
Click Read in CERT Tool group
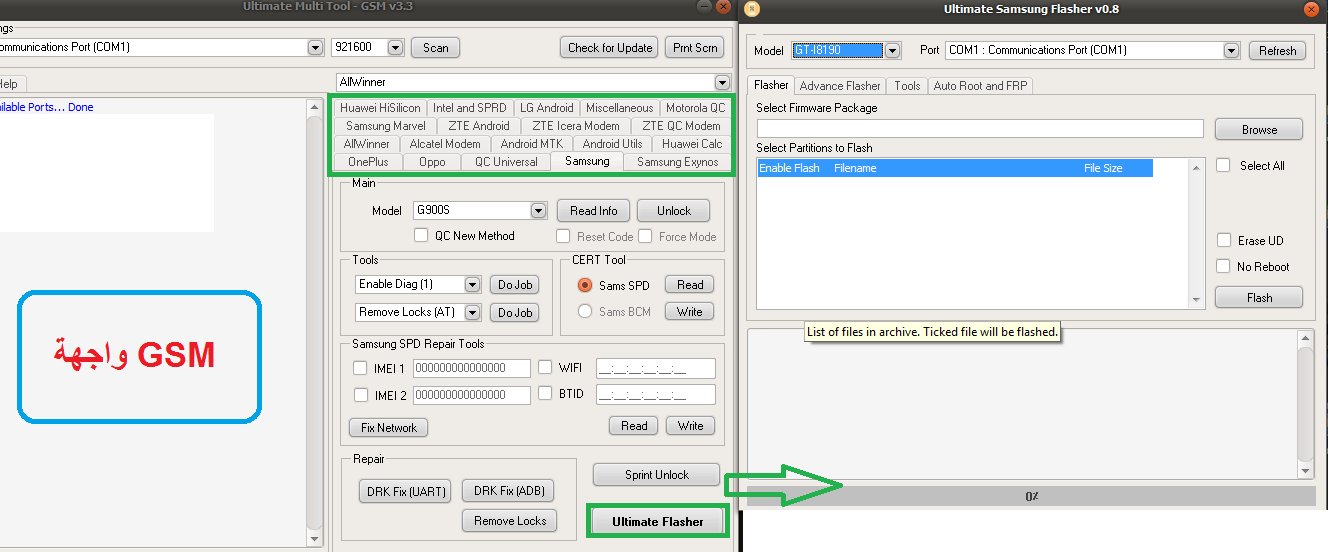(690, 285)
